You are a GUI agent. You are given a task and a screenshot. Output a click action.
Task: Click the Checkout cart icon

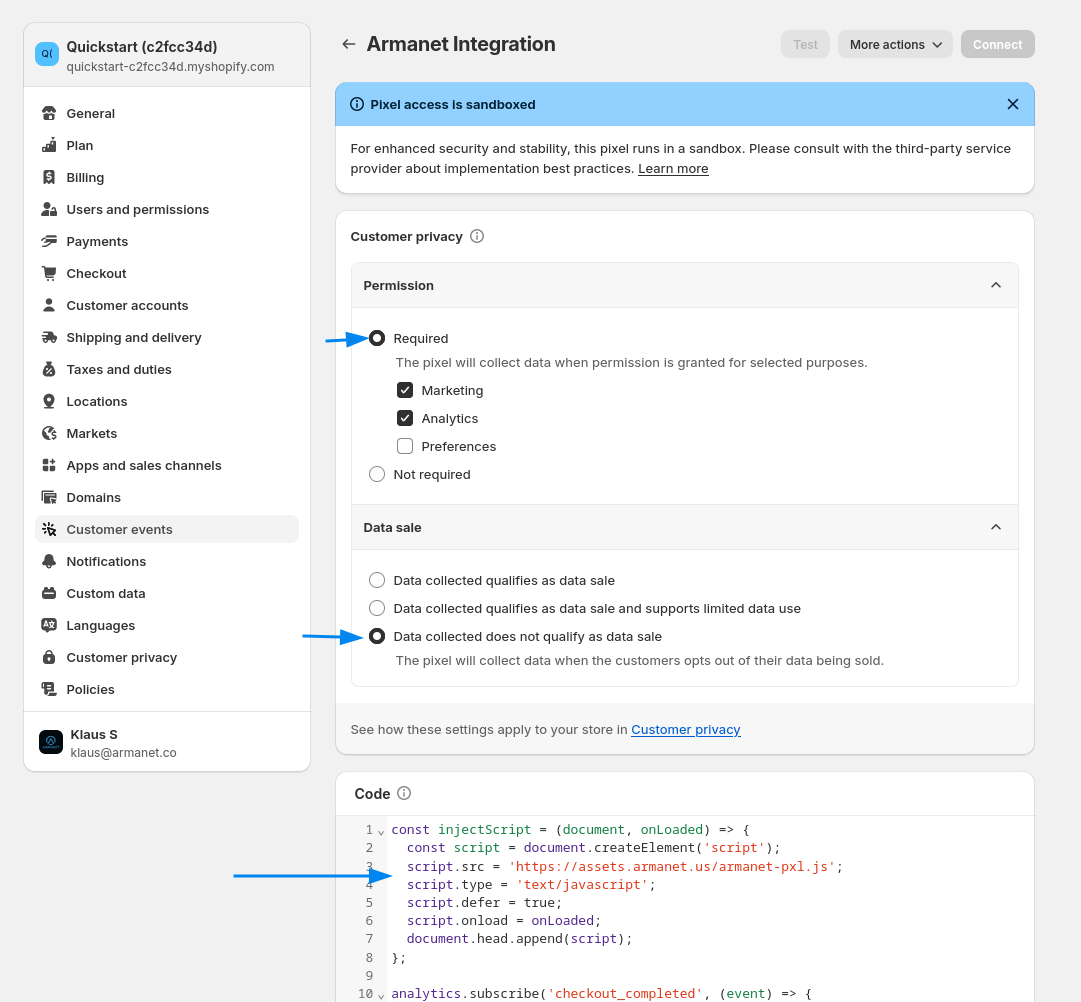click(x=49, y=273)
